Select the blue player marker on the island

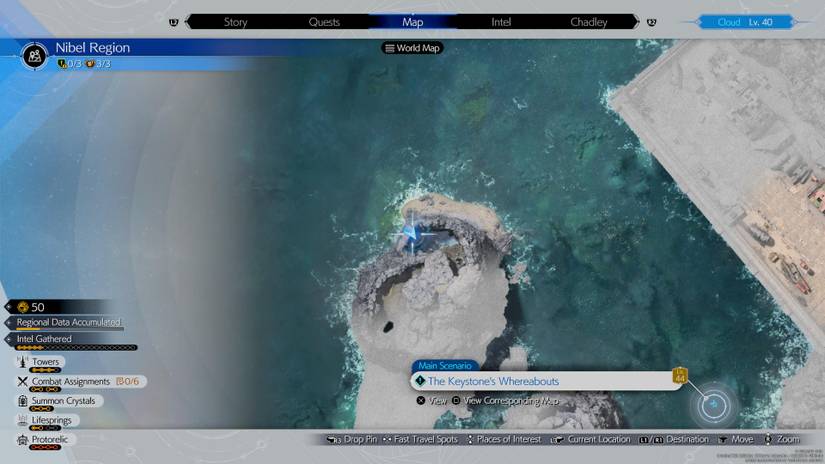410,235
